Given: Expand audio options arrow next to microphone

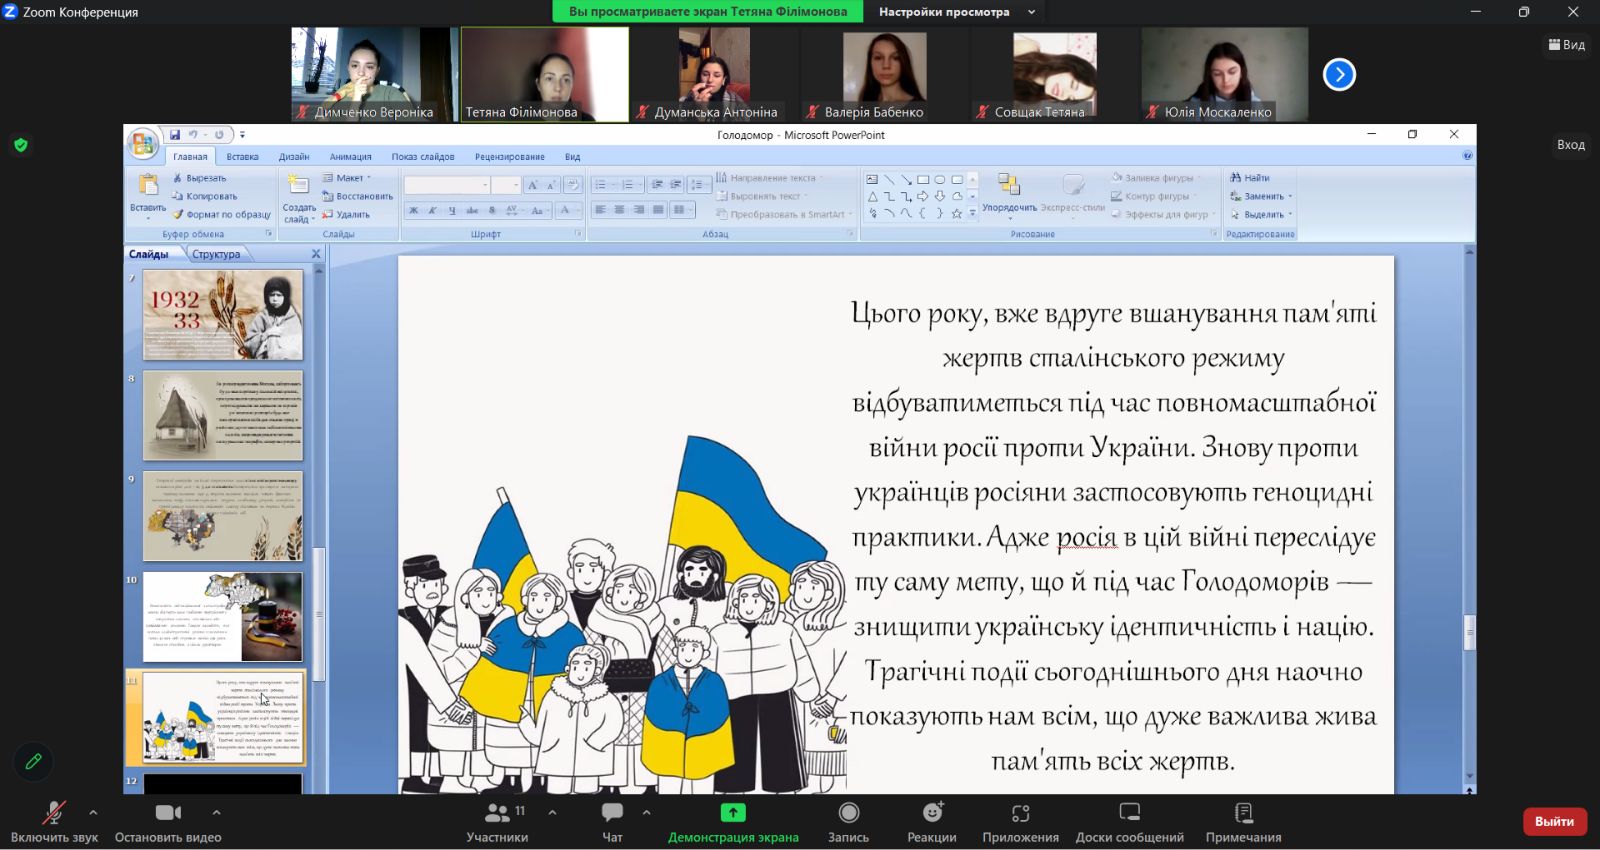Looking at the screenshot, I should (x=93, y=812).
